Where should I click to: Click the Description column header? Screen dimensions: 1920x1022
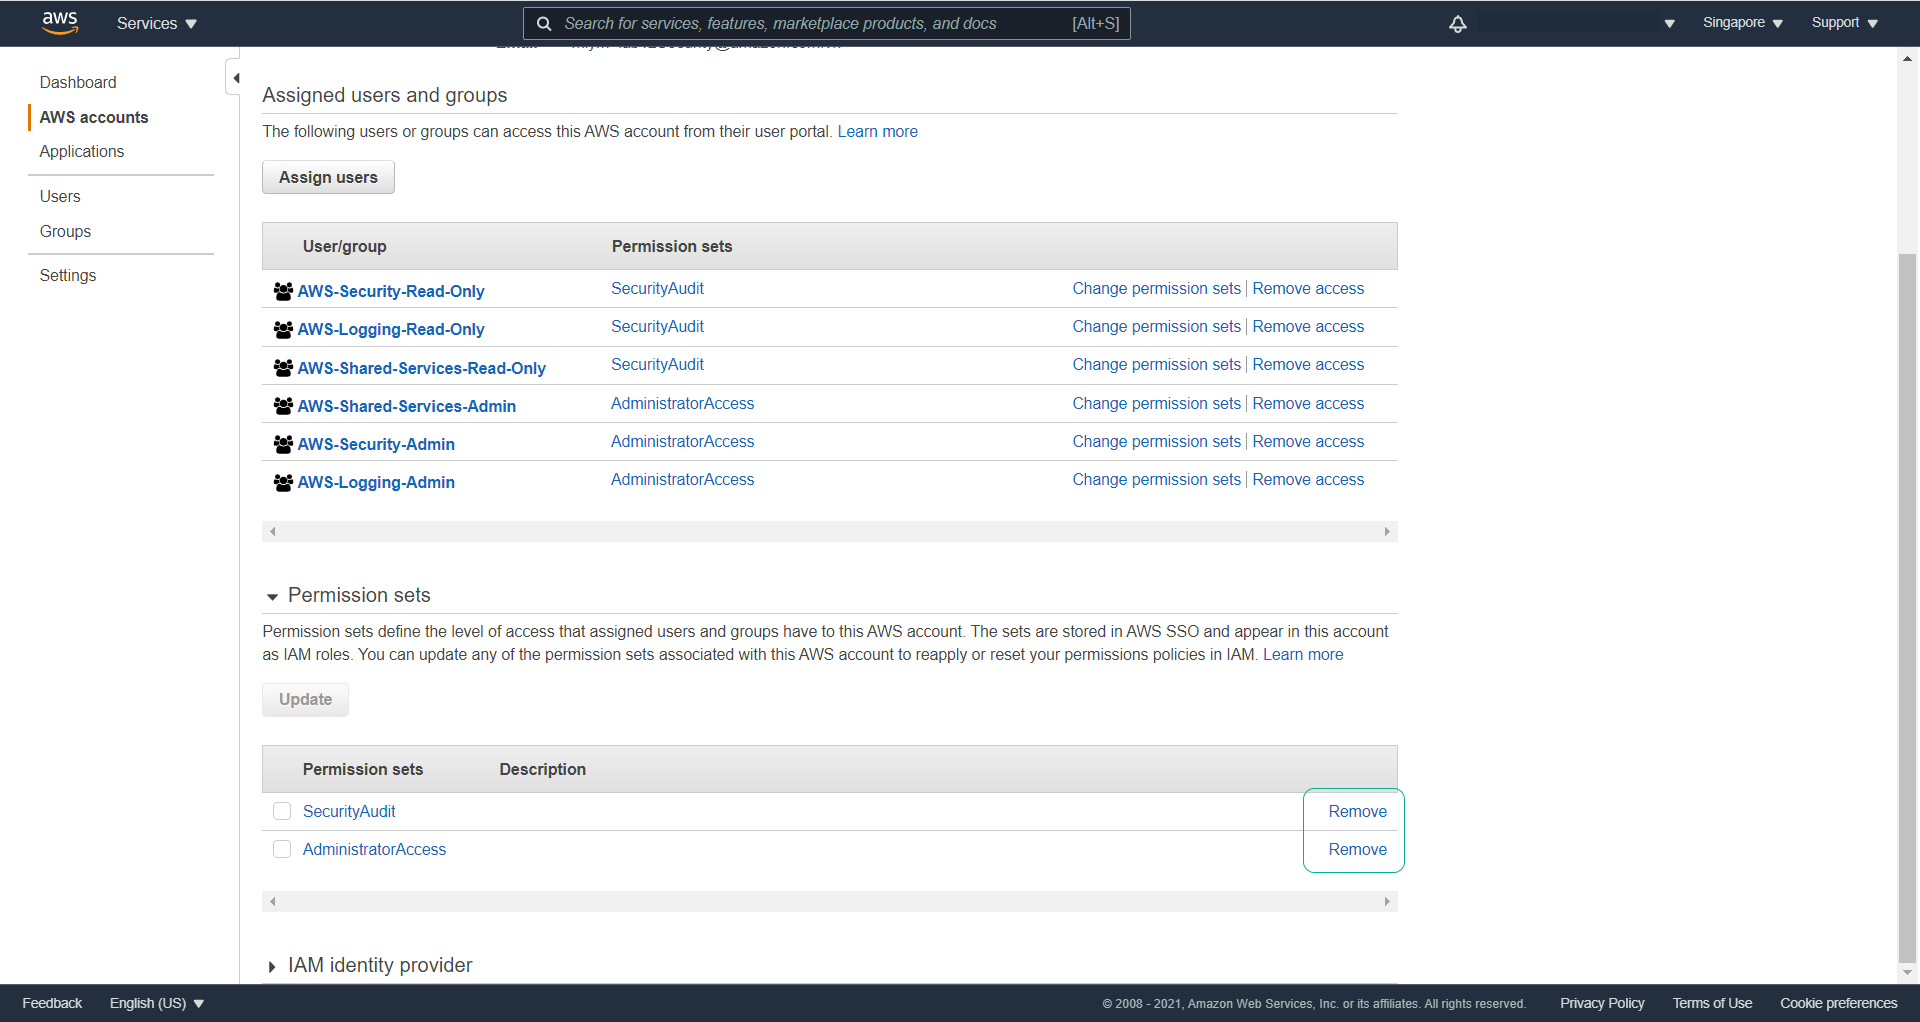(x=542, y=769)
